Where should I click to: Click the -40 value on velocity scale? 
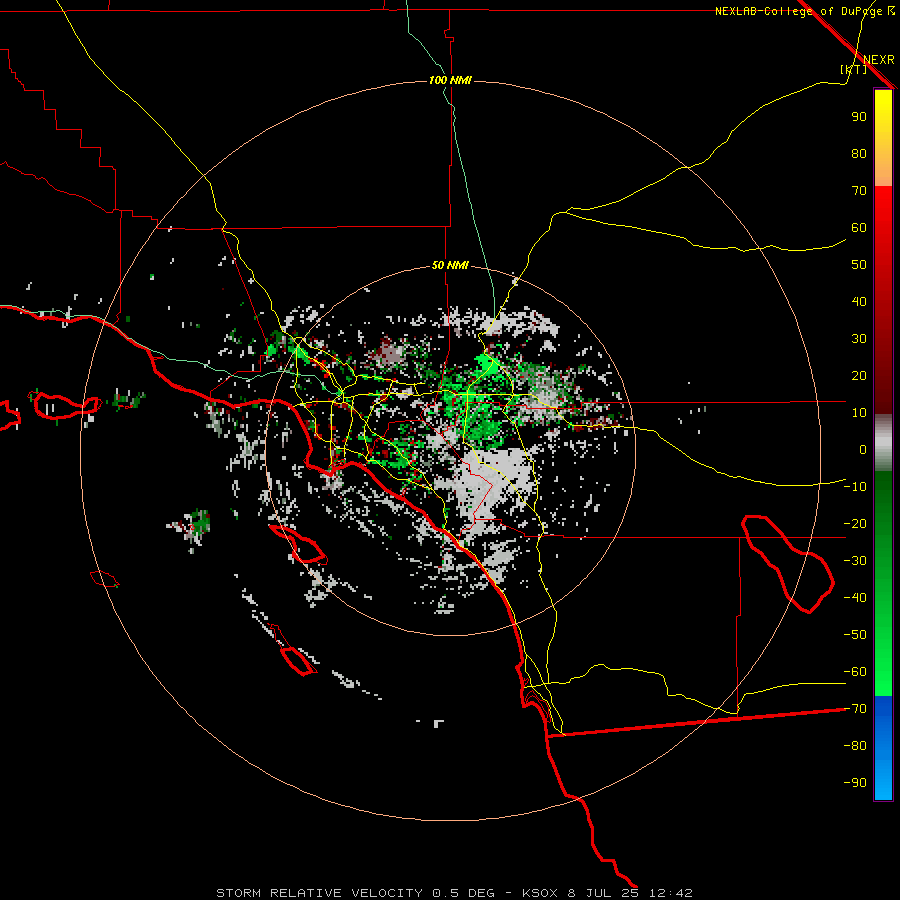click(x=855, y=598)
